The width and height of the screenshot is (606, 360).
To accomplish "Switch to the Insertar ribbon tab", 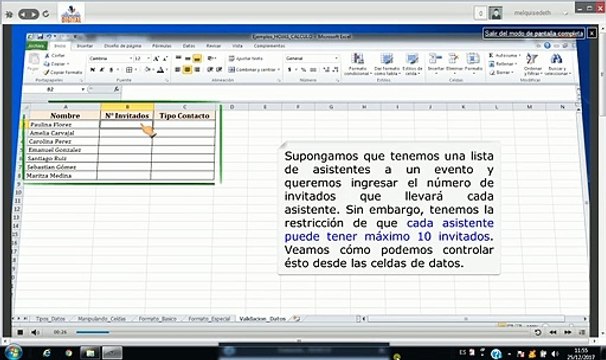I will (x=84, y=46).
